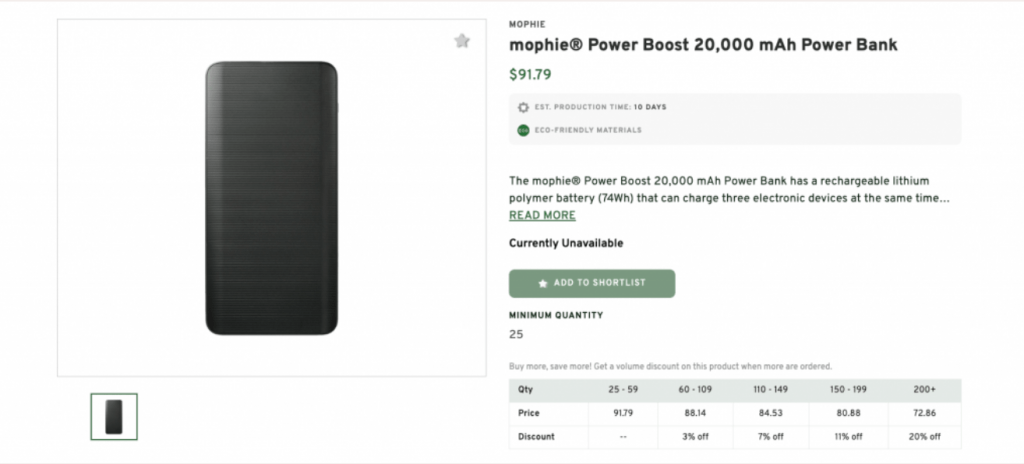
Task: Click the Currently Unavailable status text
Action: click(566, 243)
